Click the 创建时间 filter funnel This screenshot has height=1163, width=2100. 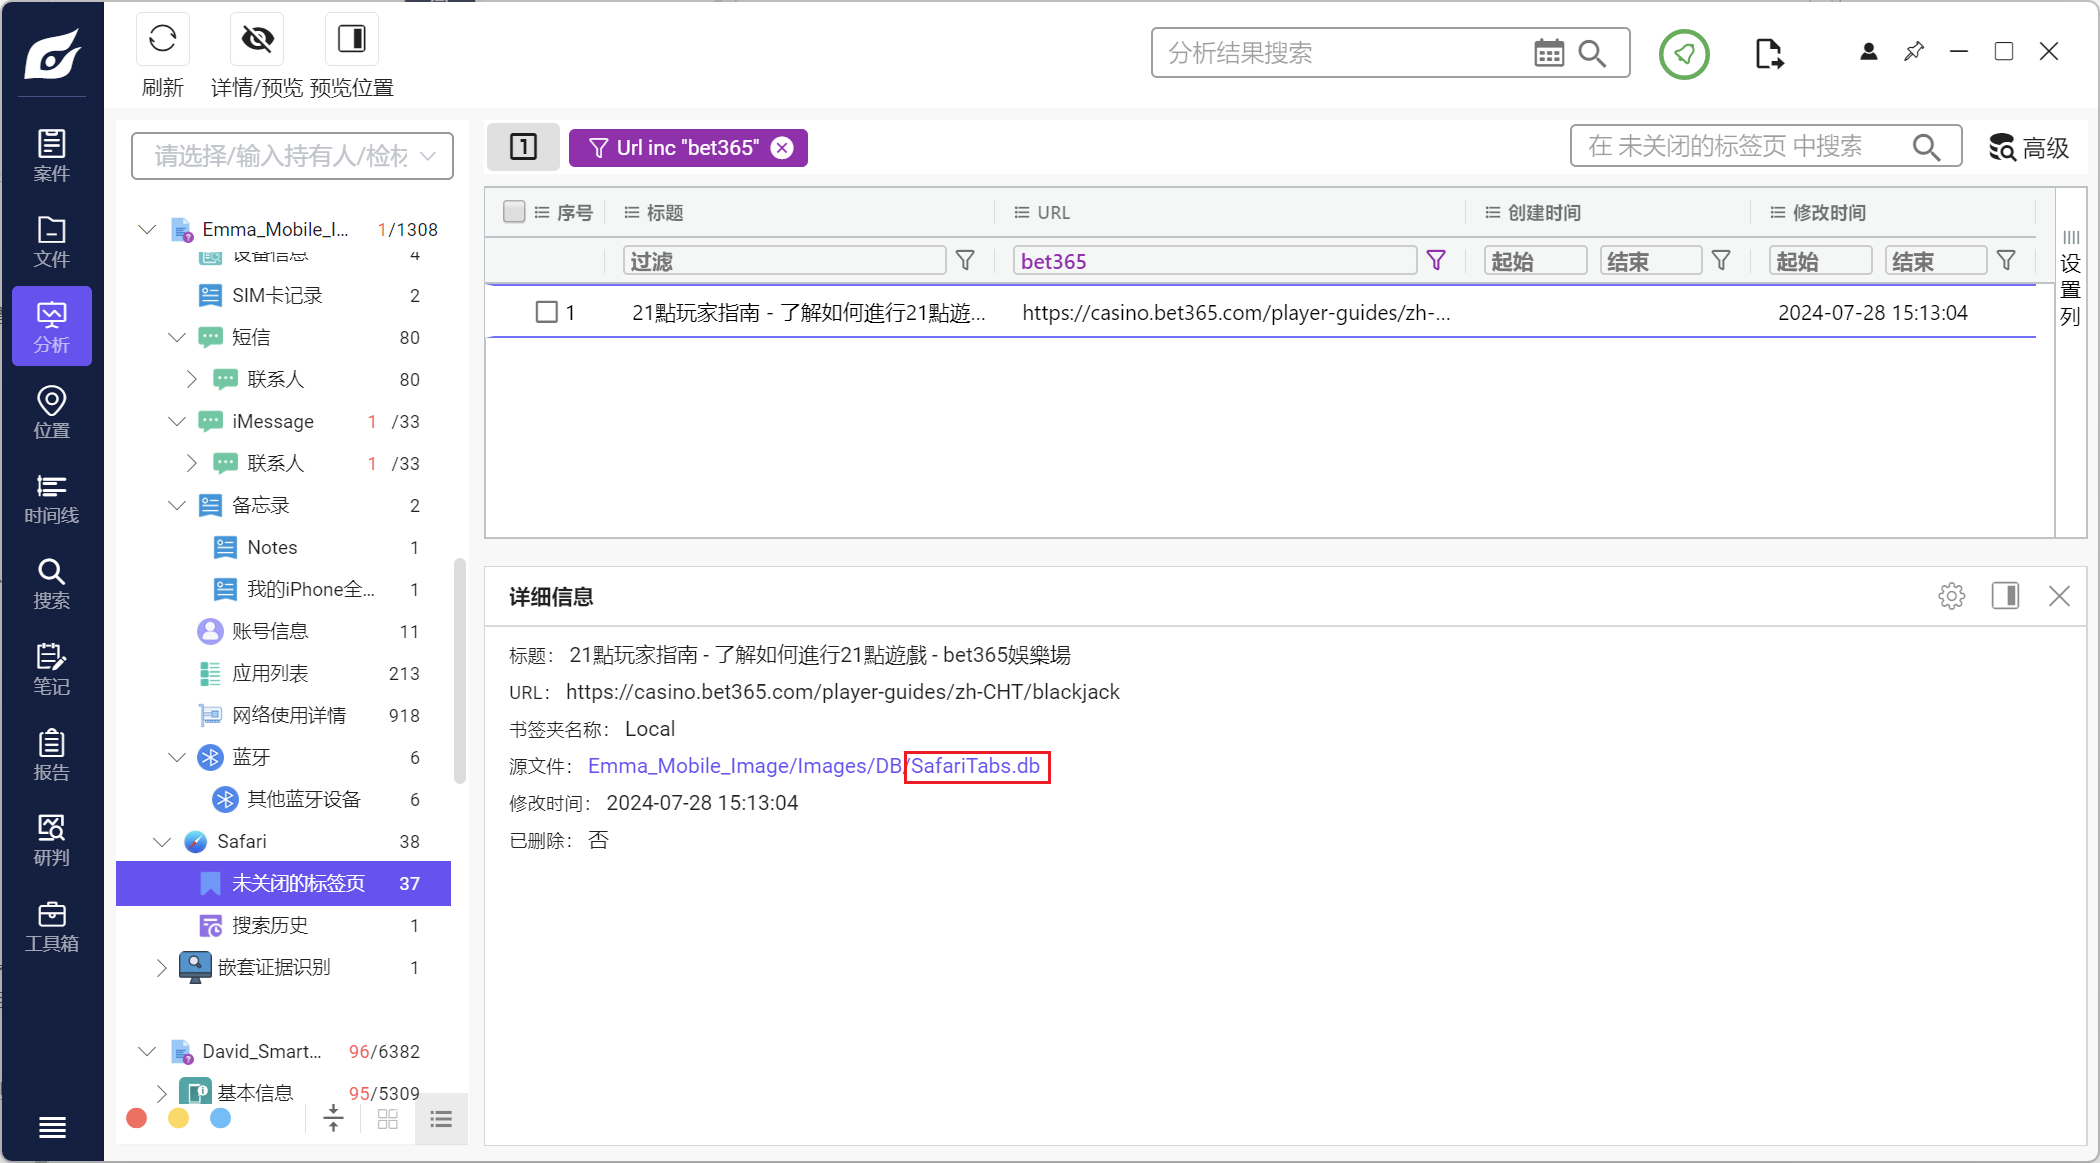coord(1721,261)
